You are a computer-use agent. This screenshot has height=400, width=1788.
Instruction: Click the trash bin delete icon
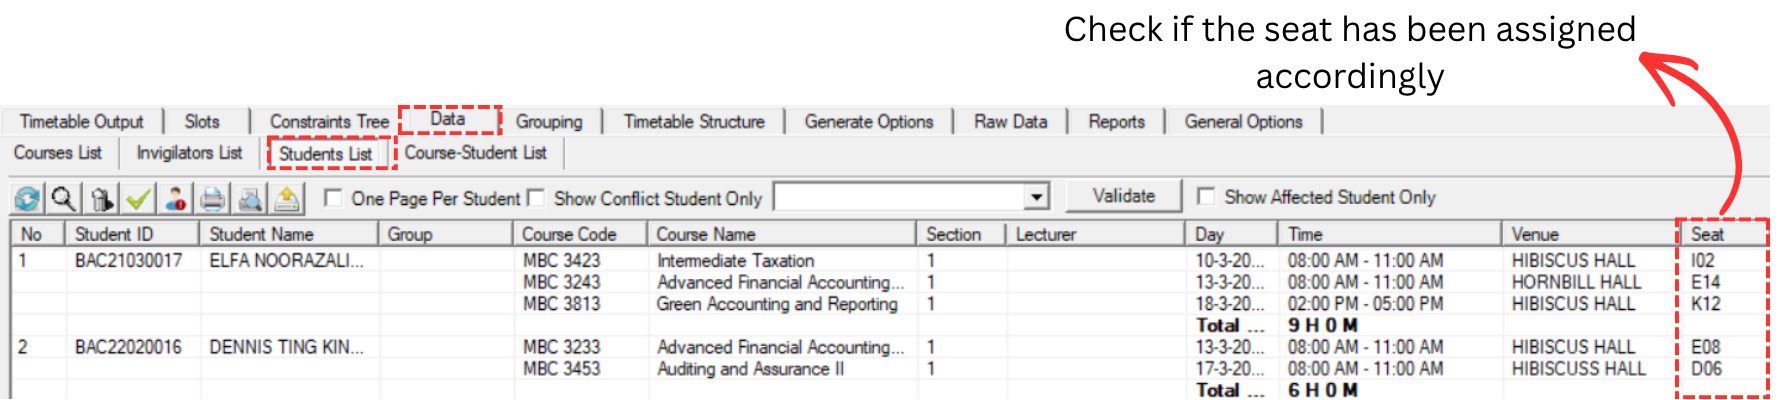coord(101,199)
